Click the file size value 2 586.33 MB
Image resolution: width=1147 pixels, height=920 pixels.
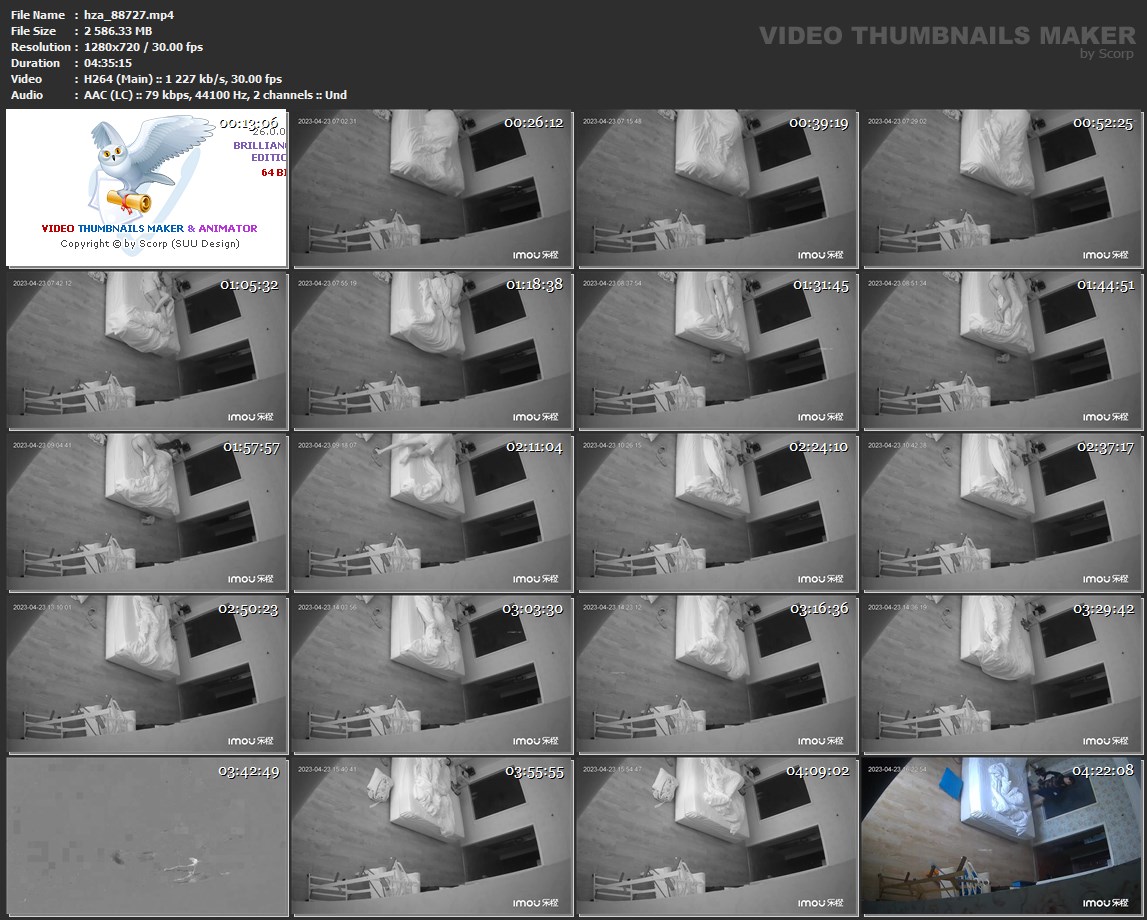[118, 31]
